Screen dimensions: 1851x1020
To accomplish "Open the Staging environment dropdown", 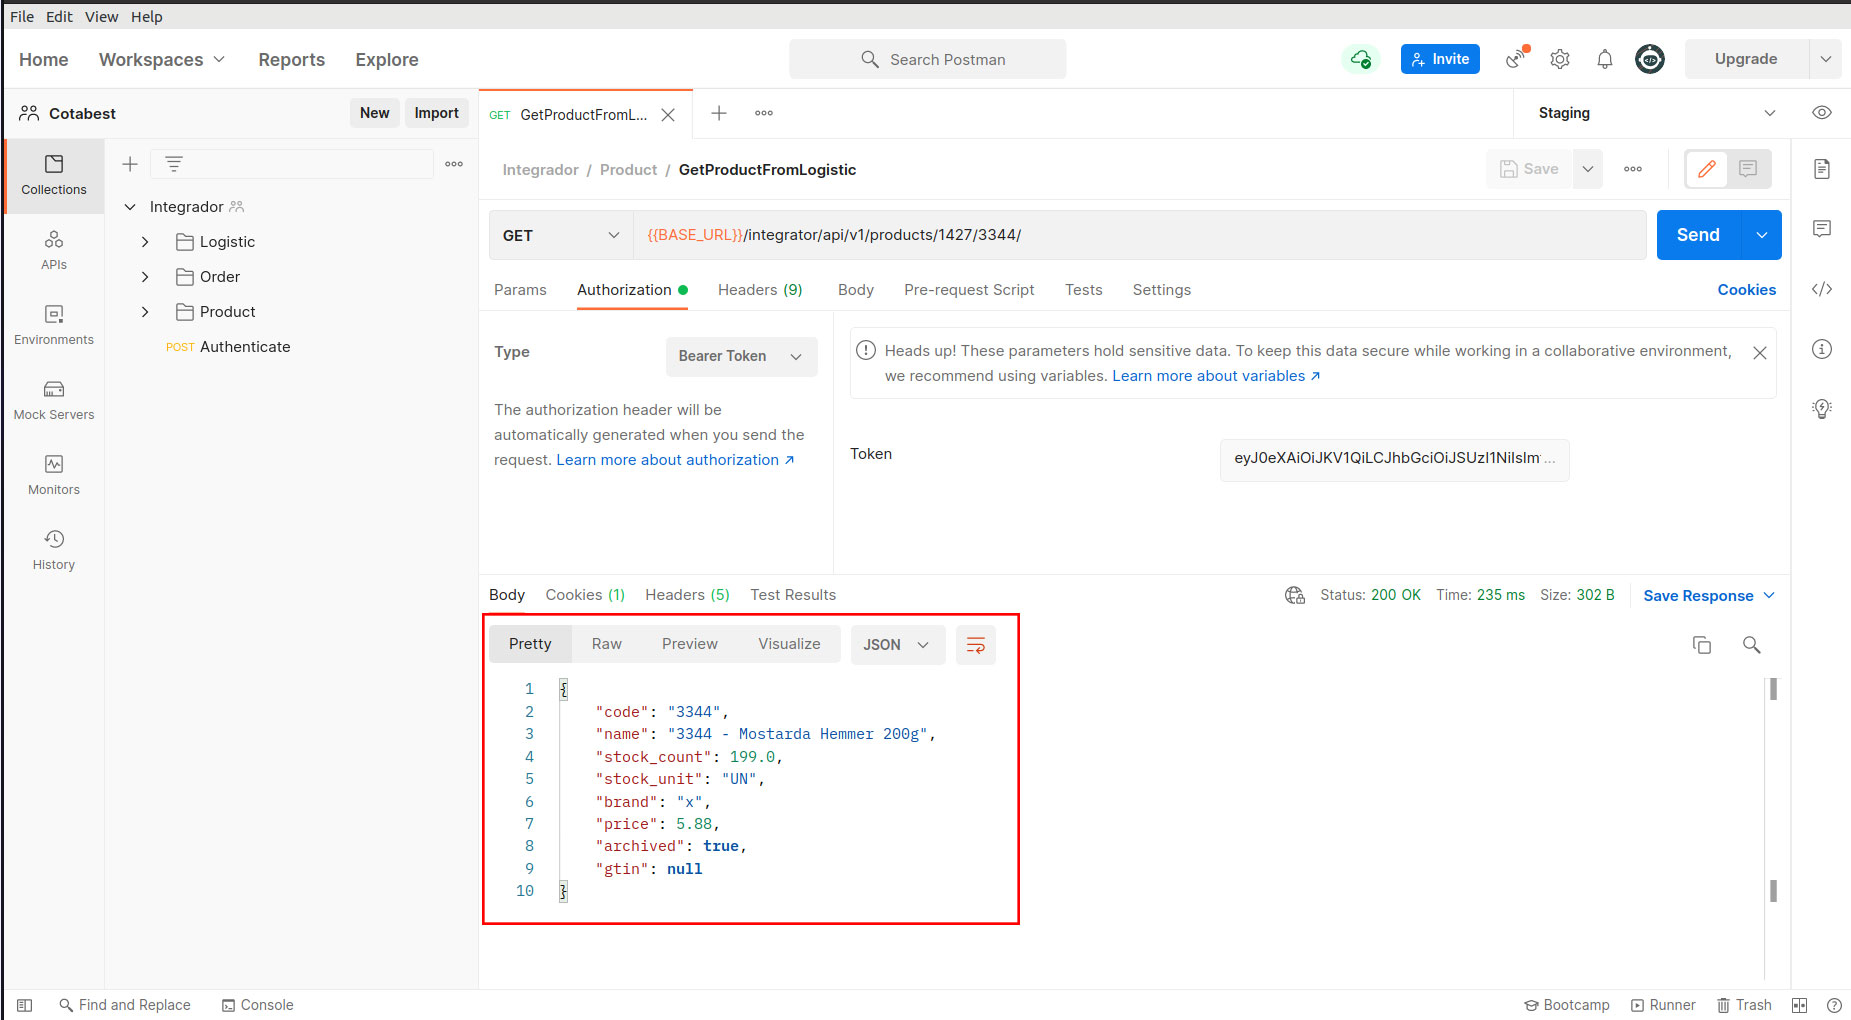I will [x=1657, y=113].
